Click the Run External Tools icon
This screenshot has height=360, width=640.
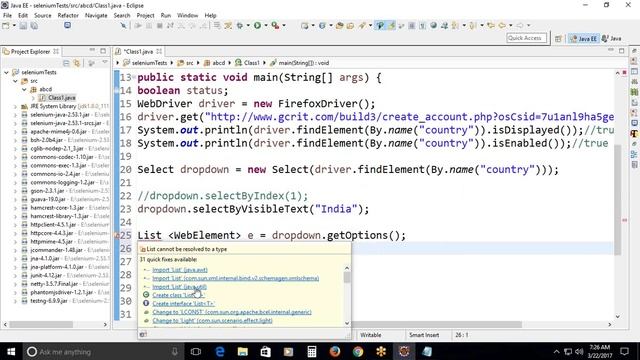pos(276,26)
